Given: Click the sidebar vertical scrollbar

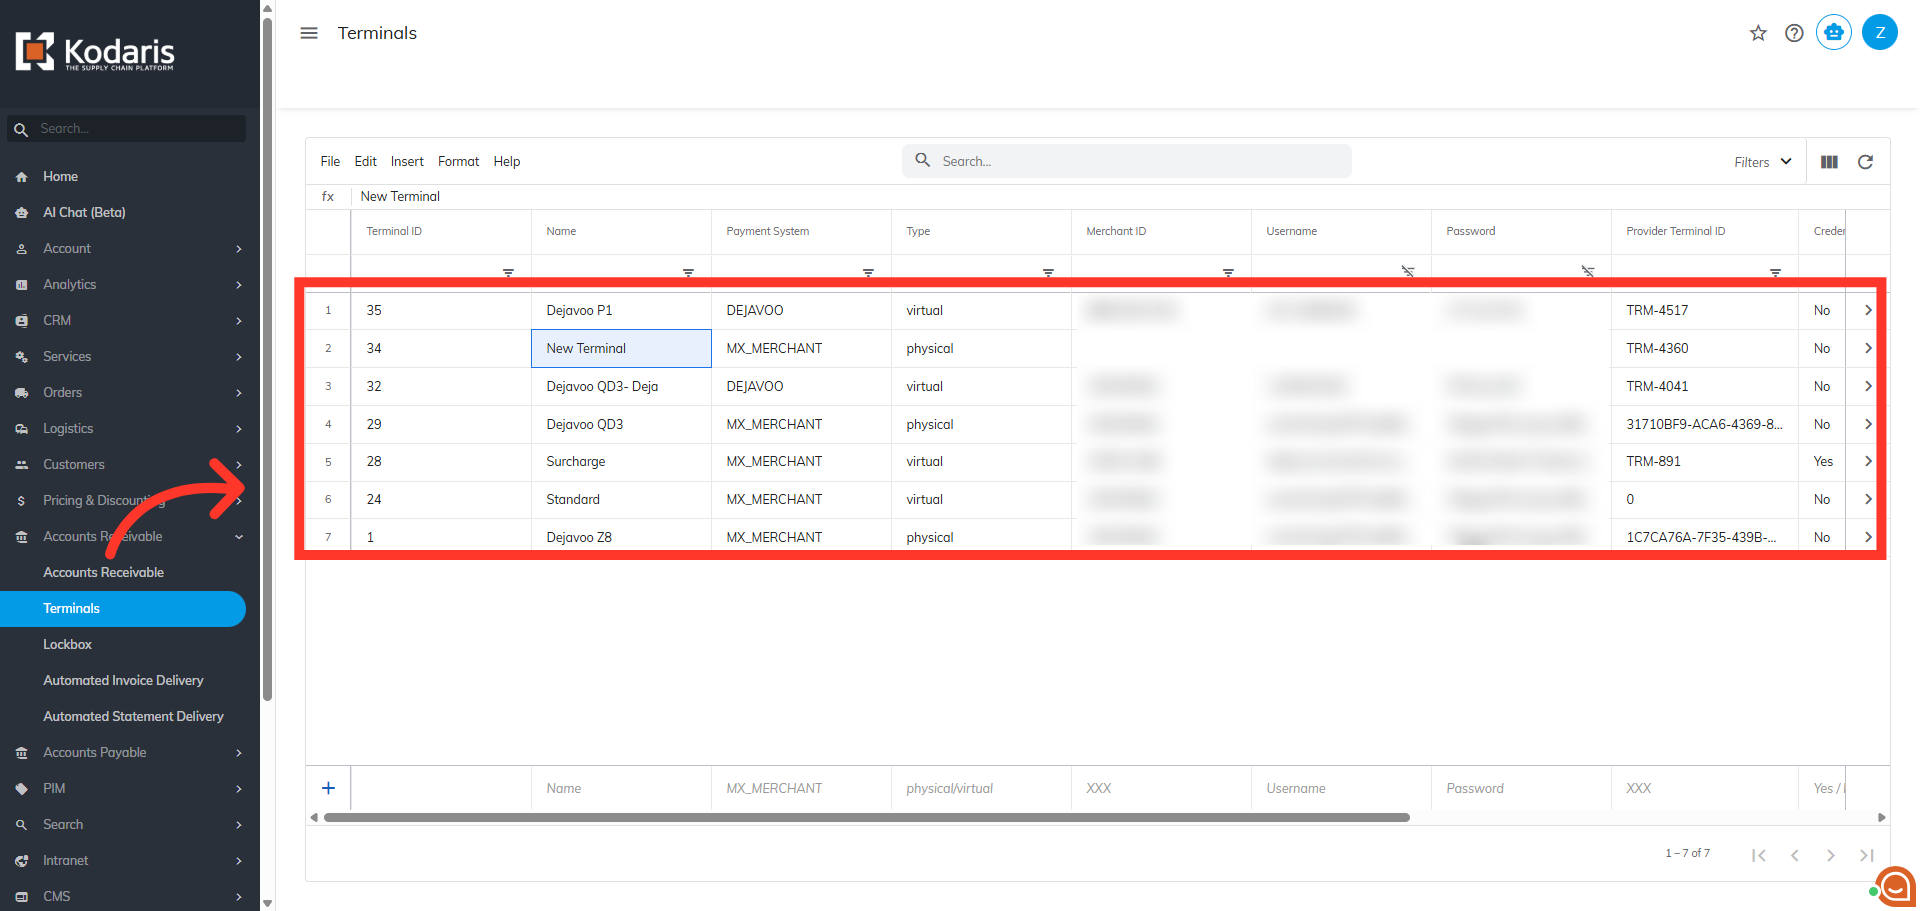Looking at the screenshot, I should (x=267, y=360).
